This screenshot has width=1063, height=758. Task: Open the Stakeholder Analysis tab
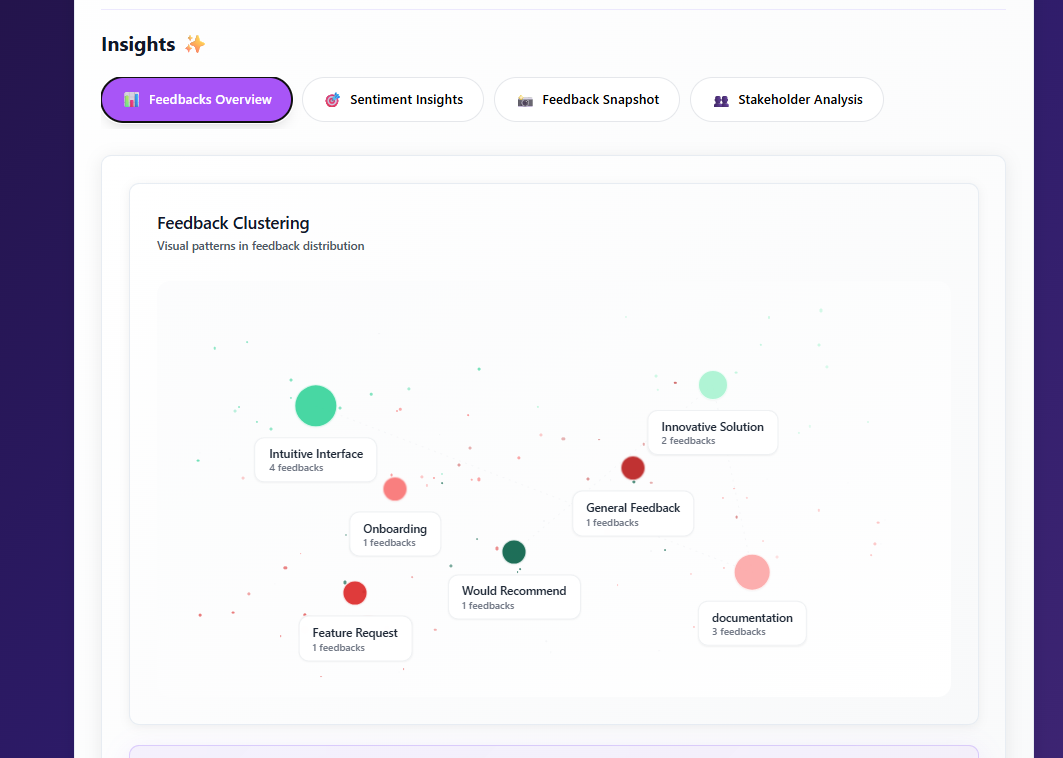coord(786,100)
